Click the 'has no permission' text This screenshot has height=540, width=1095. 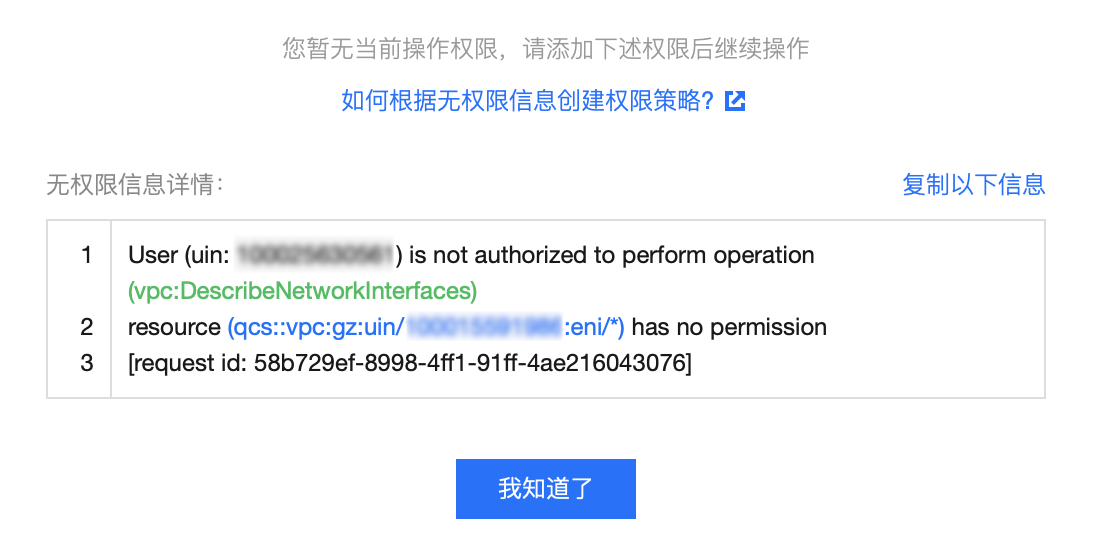click(728, 326)
